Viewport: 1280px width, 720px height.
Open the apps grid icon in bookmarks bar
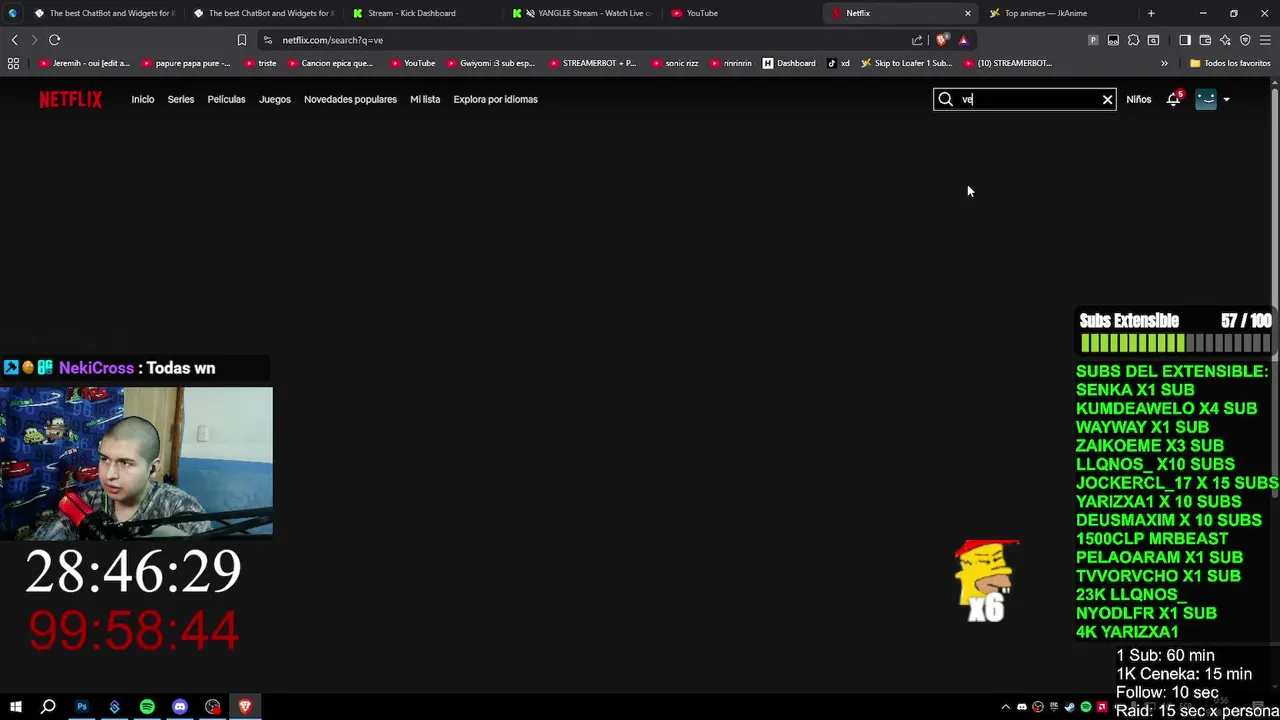(x=13, y=63)
